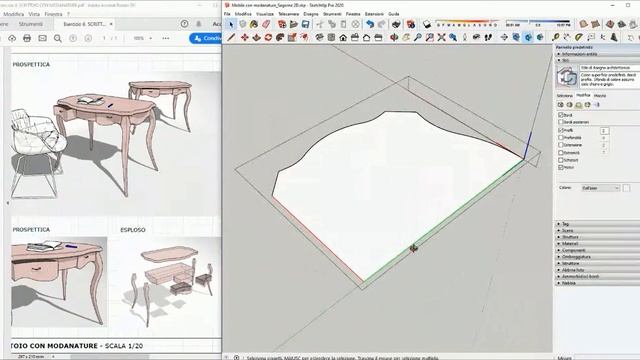Choose the Eraser tool in SketchUp toolbar
640x360 pixels.
(266, 24)
